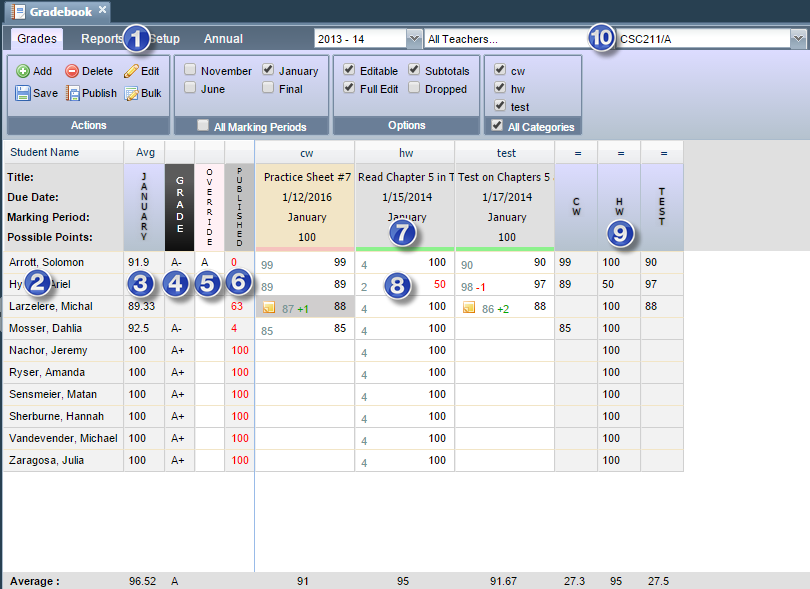Screen dimensions: 810x589
Task: Toggle the All Categories checkbox
Action: point(497,125)
